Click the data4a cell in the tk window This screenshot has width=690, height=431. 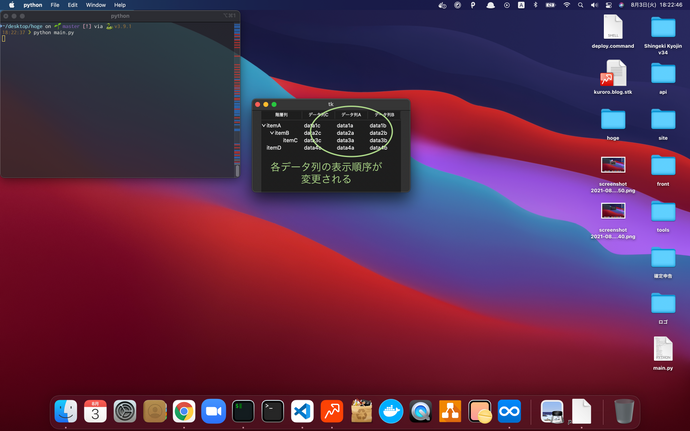345,148
